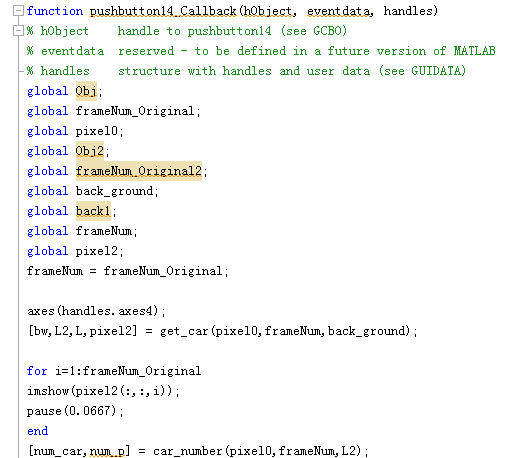
Task: Click the 'function' keyword on first line
Action: [x=55, y=11]
